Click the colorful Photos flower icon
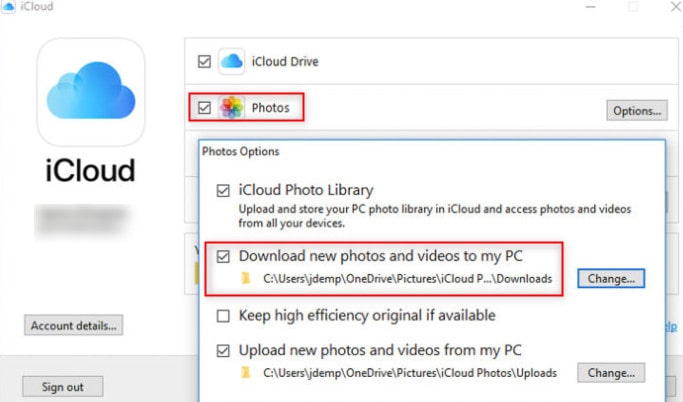Image resolution: width=683 pixels, height=402 pixels. [x=231, y=108]
